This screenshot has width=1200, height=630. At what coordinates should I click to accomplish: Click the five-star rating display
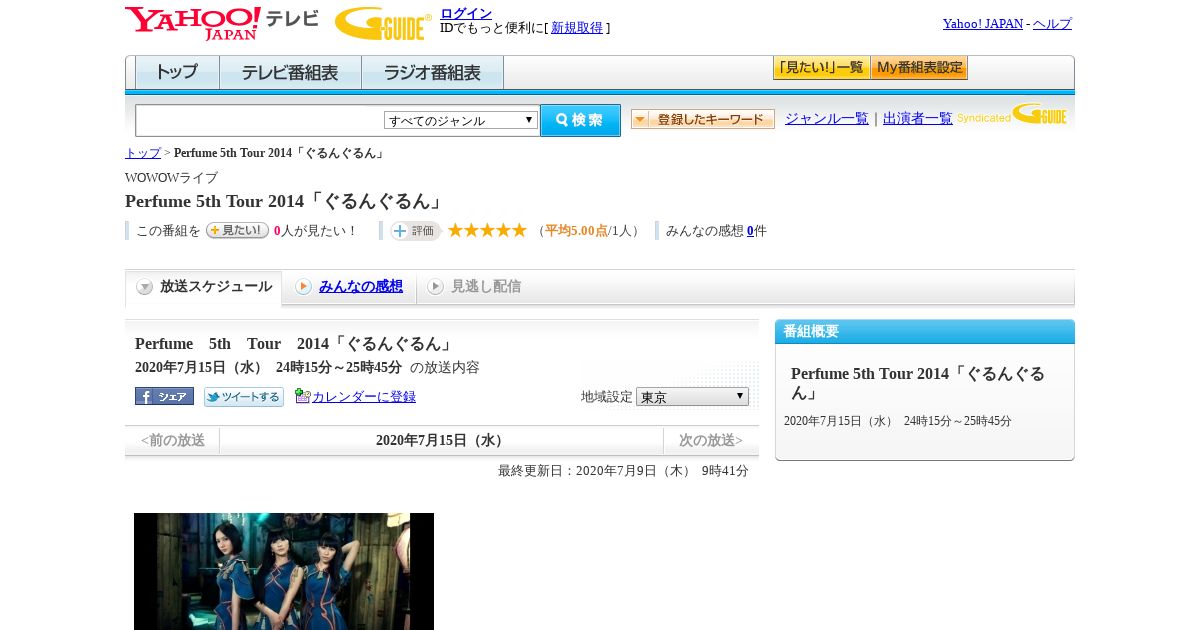(487, 231)
